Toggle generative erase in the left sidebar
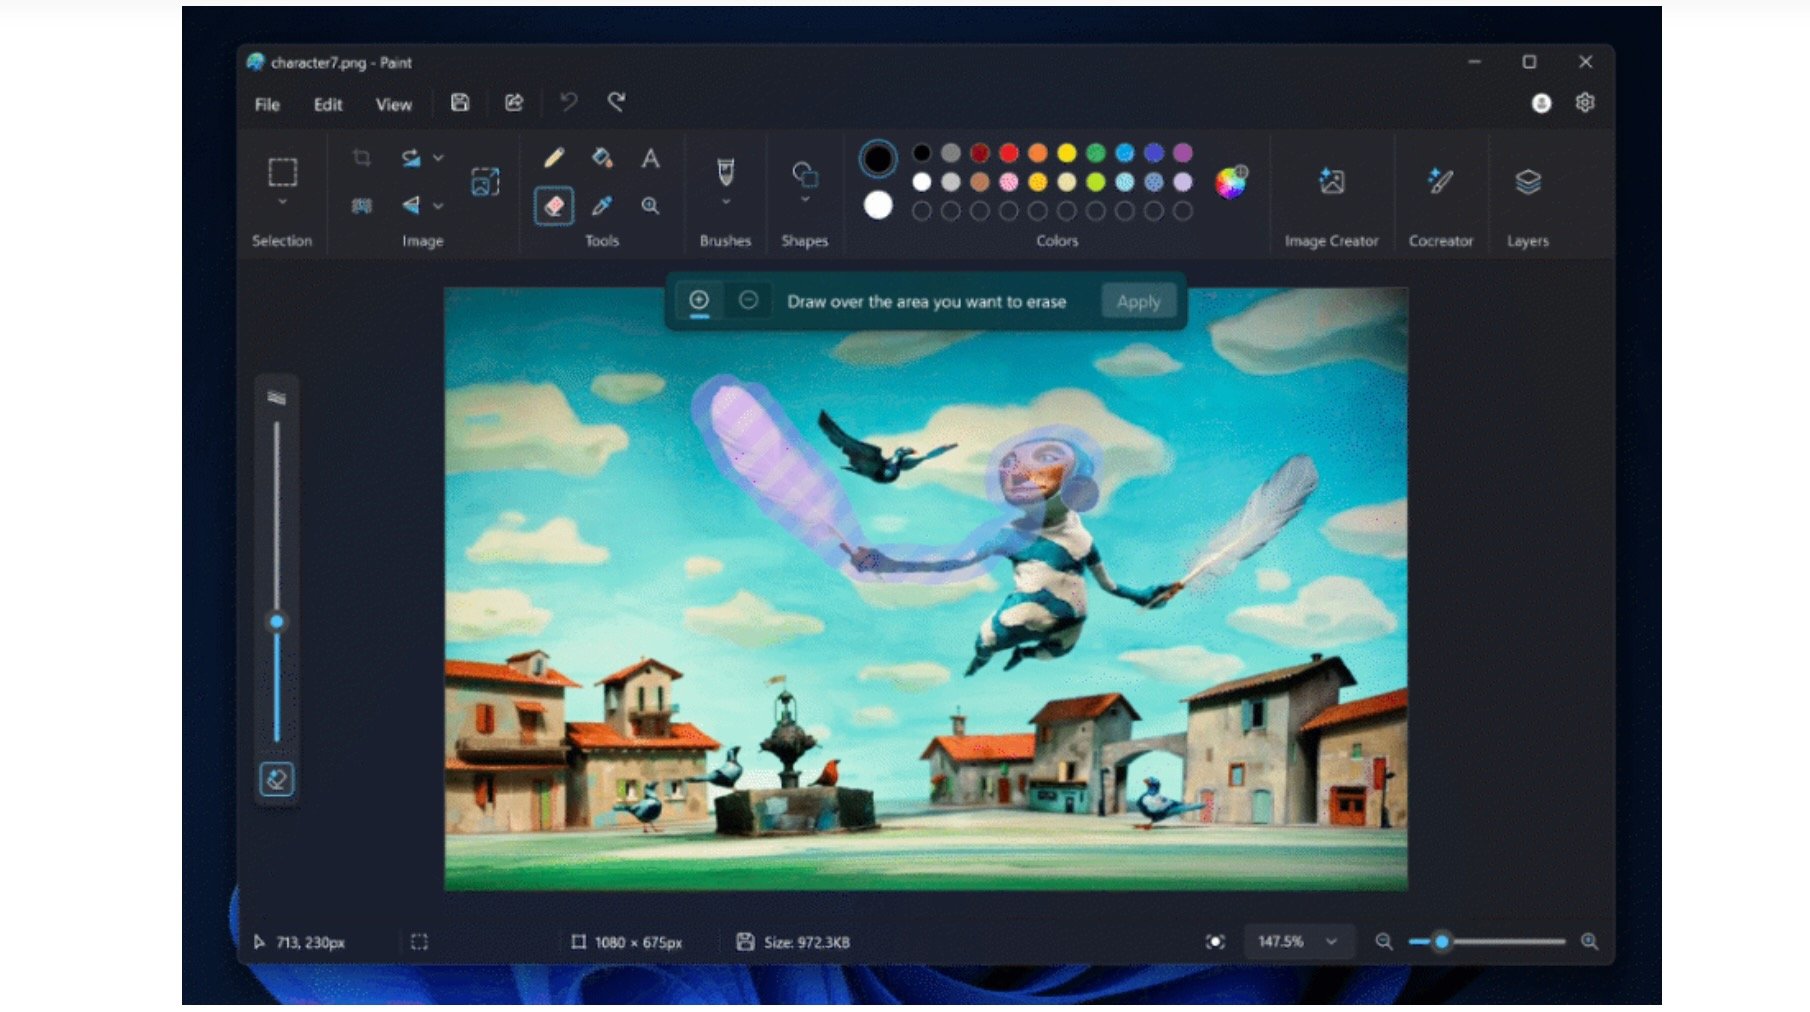 click(276, 779)
